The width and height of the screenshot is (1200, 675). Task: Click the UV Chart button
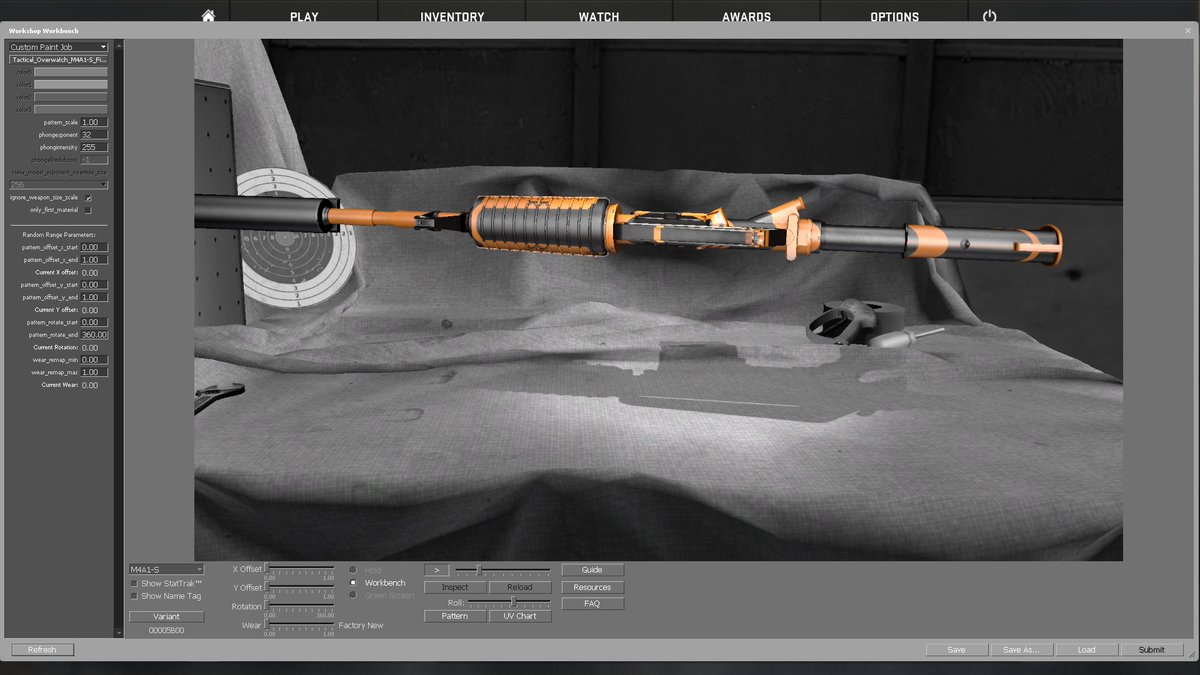click(x=520, y=616)
